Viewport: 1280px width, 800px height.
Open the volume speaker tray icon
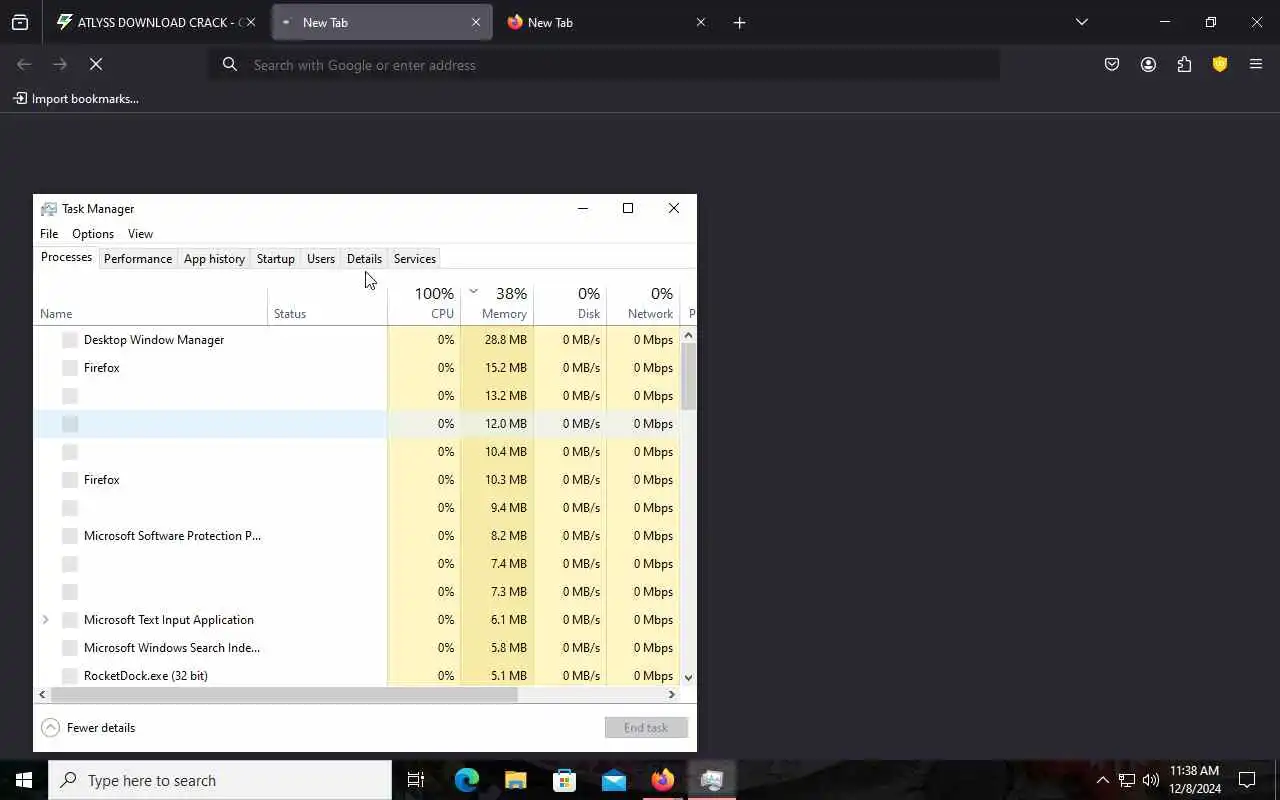click(x=1151, y=780)
